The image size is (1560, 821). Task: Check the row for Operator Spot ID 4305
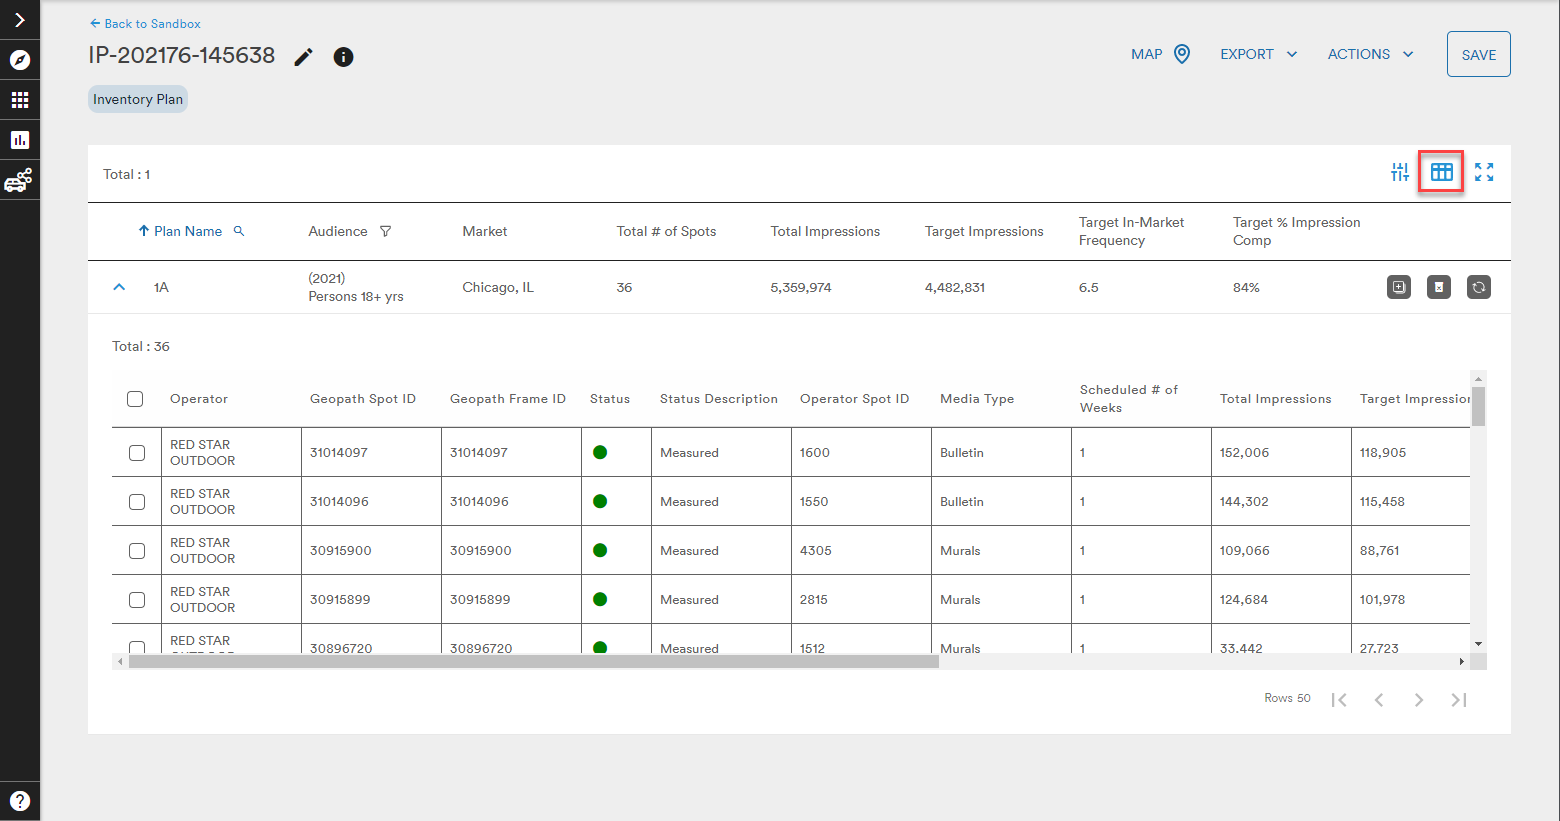pyautogui.click(x=135, y=550)
